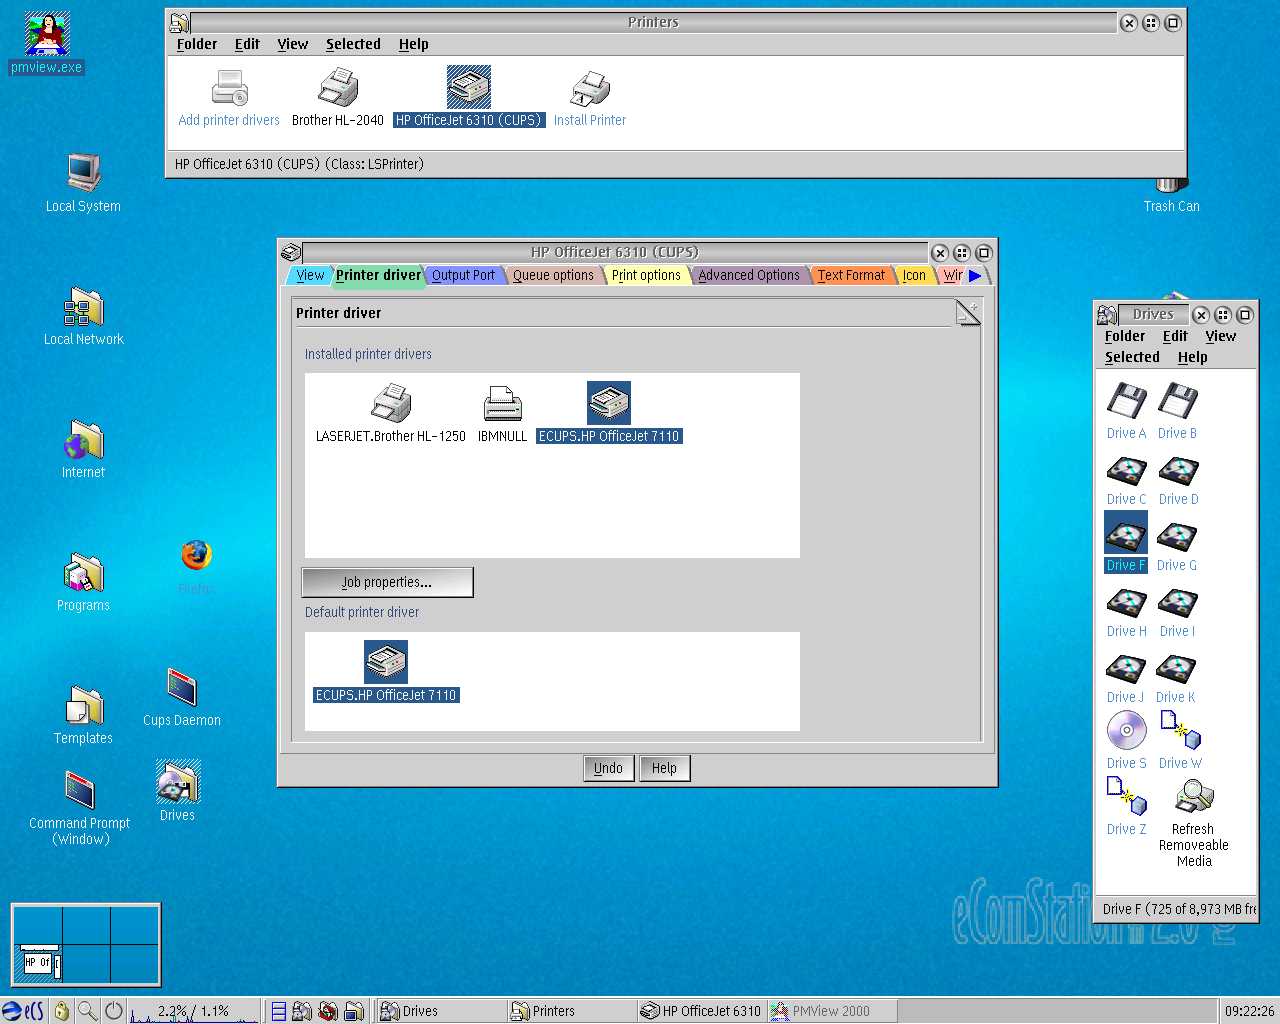The image size is (1280, 1024).
Task: Switch to the Queue options tab
Action: (x=553, y=275)
